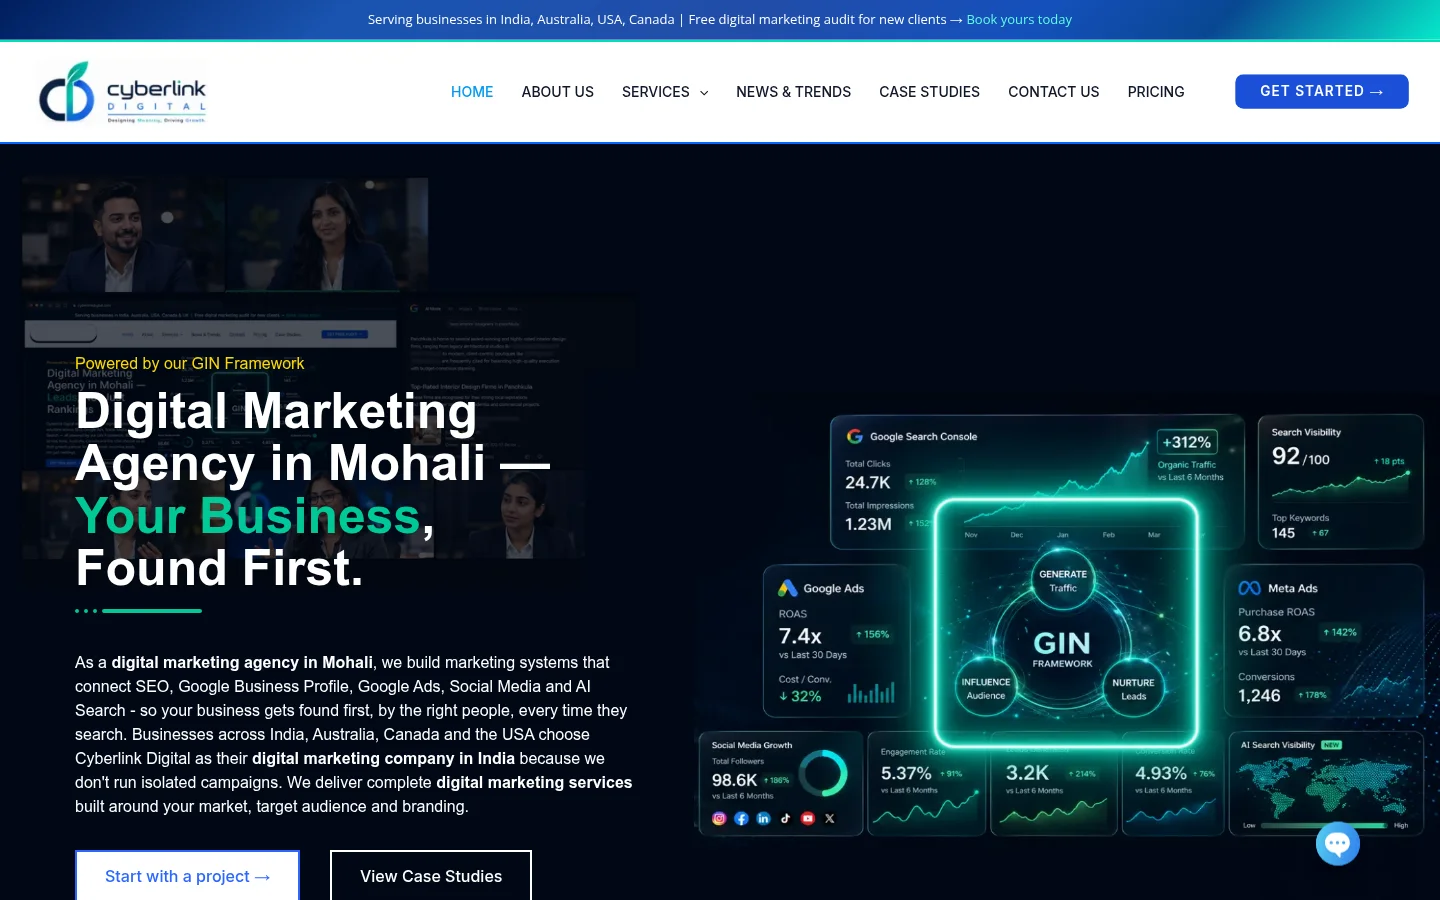Viewport: 1440px width, 900px height.
Task: Click the 1,246 Conversions value
Action: [1259, 695]
